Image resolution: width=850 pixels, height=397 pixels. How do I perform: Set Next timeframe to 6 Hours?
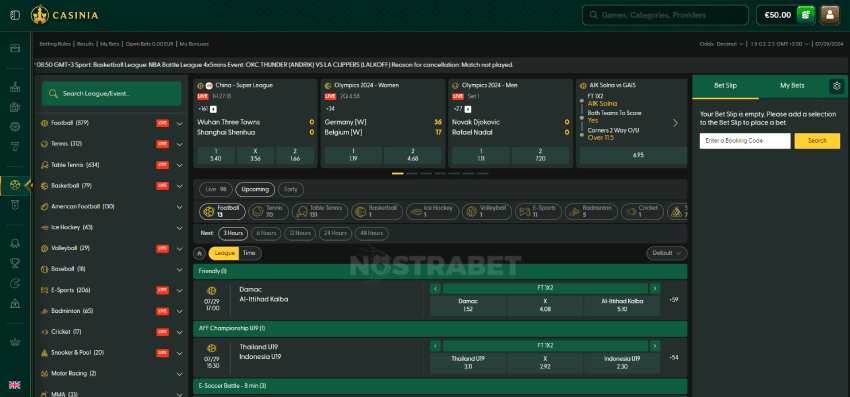pyautogui.click(x=266, y=233)
